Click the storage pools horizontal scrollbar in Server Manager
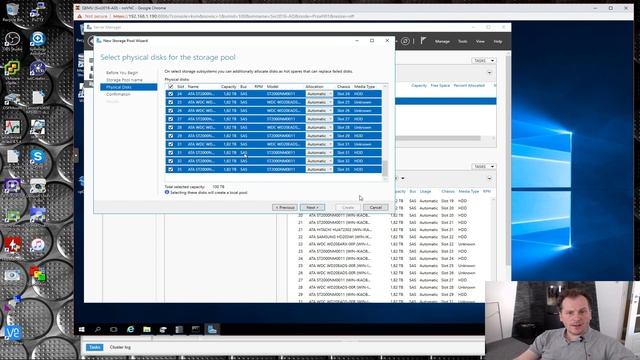The height and width of the screenshot is (360, 640). 439,138
